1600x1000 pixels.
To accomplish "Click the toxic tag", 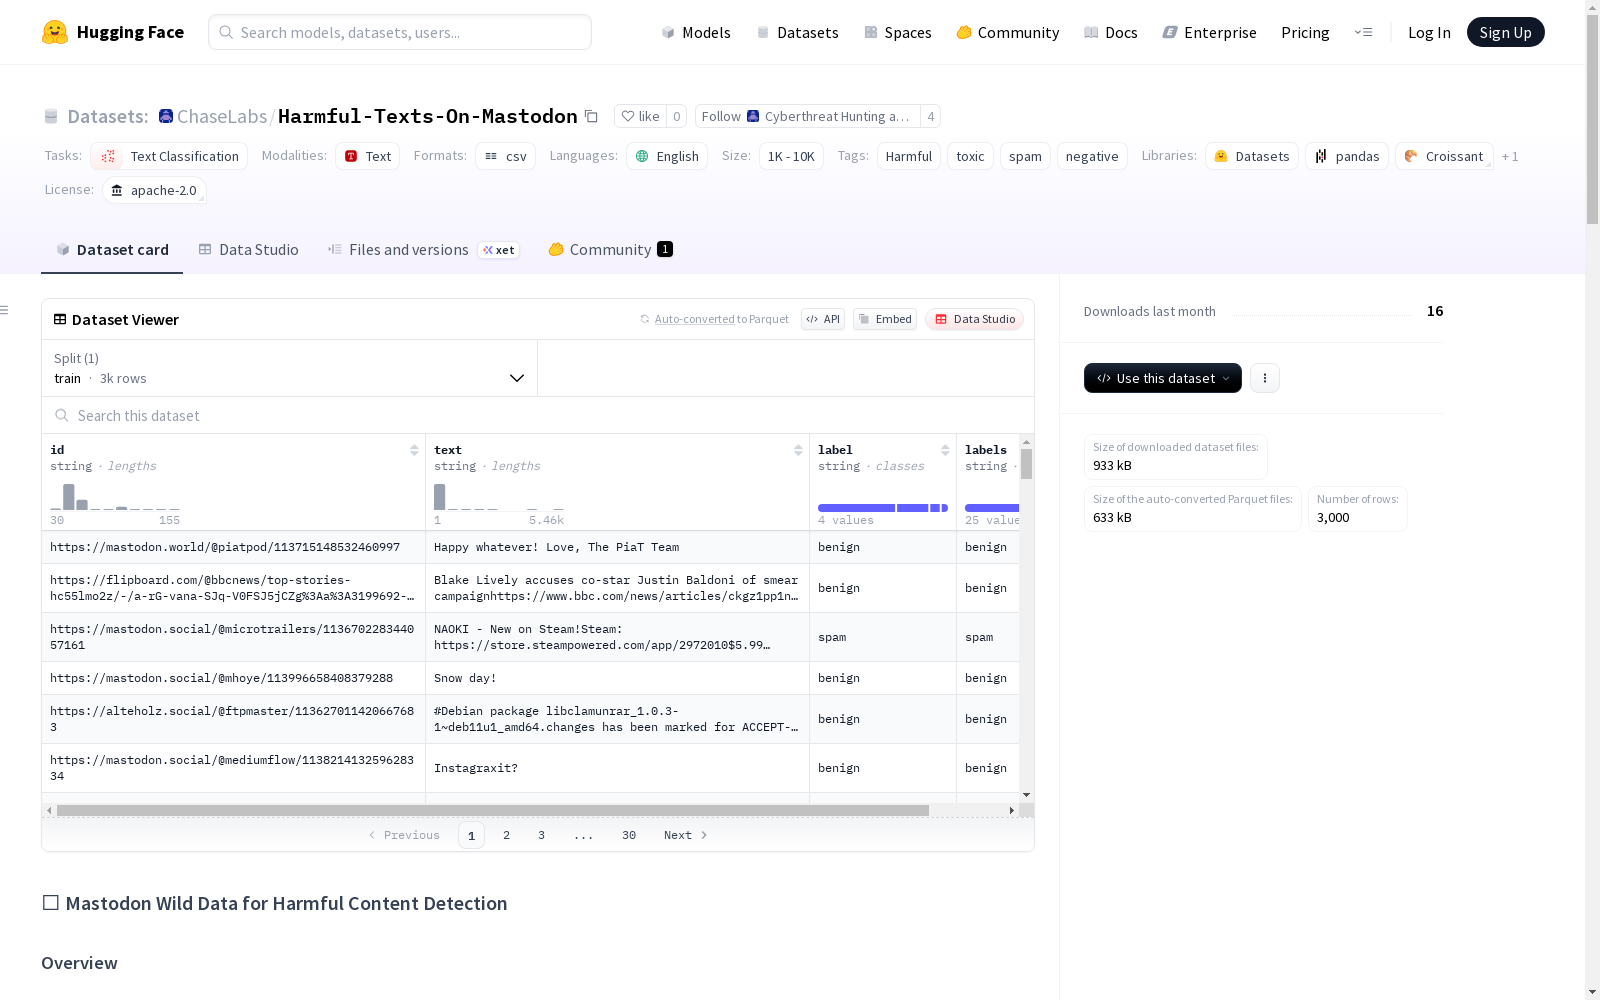I will [970, 156].
